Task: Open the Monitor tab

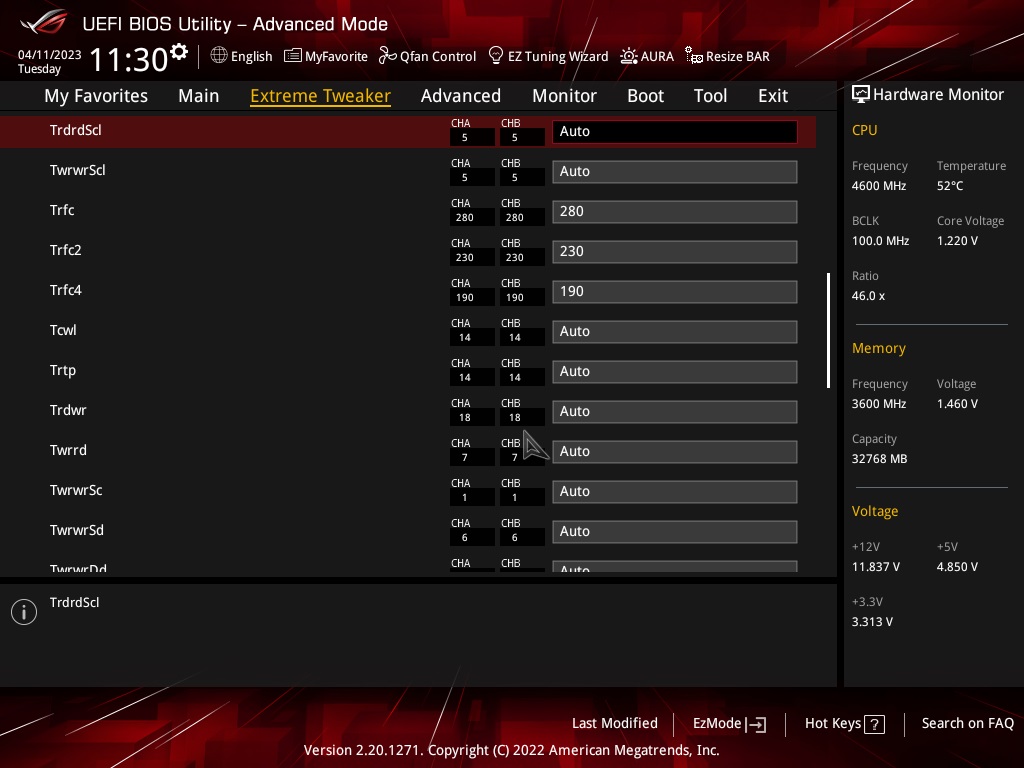Action: point(564,96)
